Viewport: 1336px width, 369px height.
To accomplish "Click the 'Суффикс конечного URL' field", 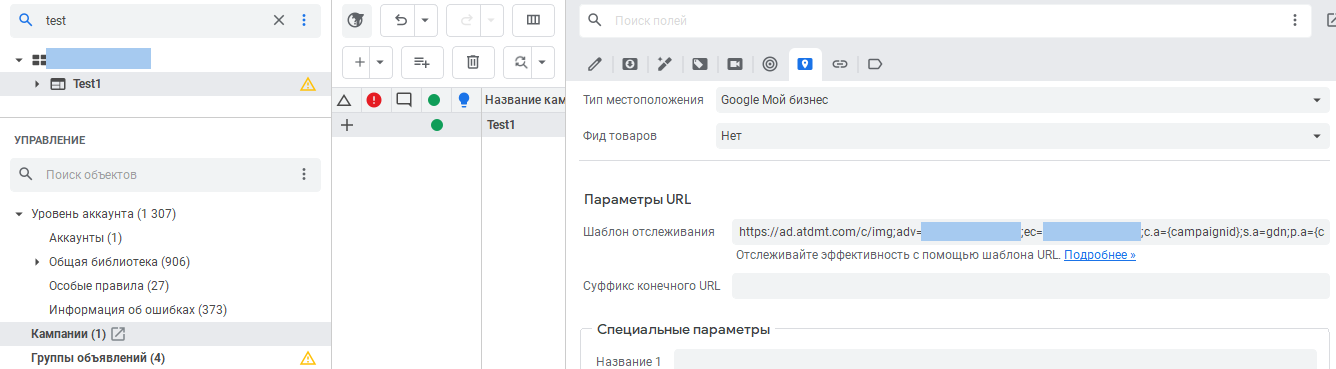I will [x=1031, y=286].
